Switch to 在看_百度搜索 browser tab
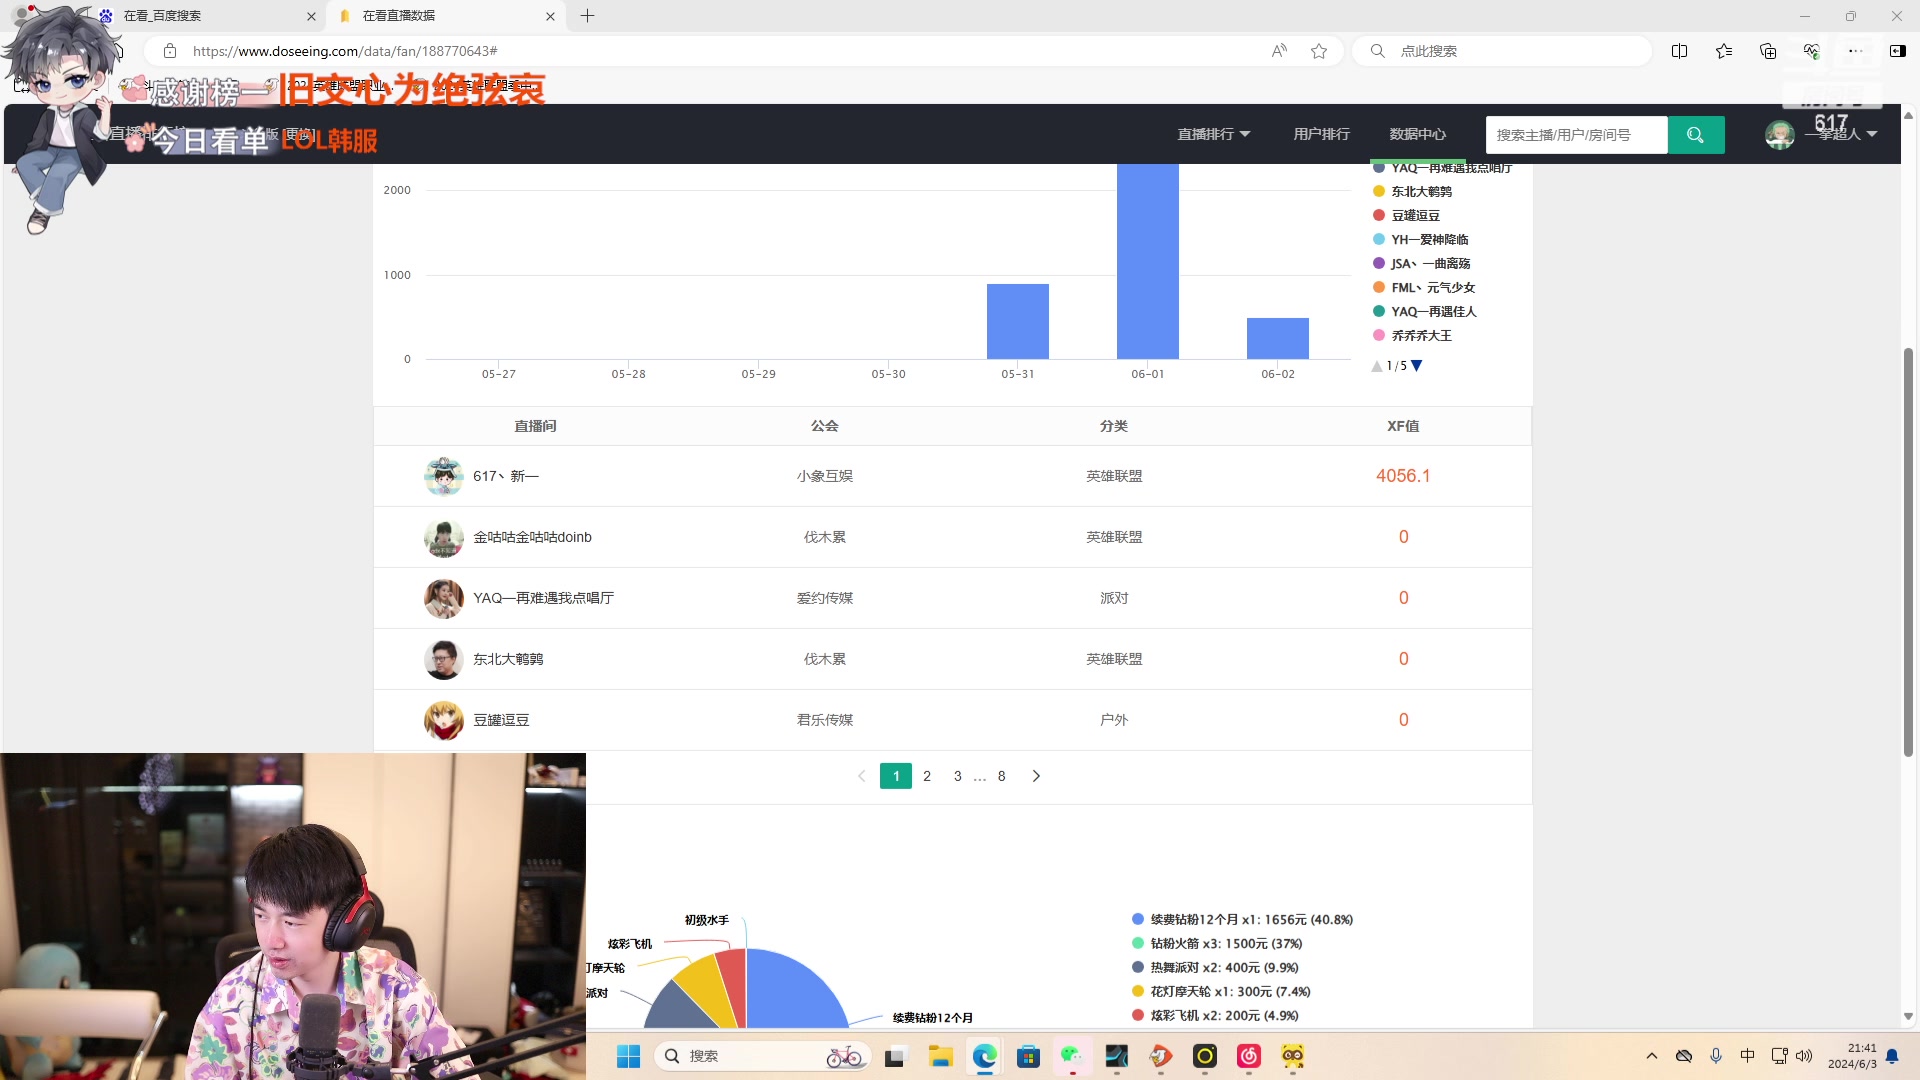The width and height of the screenshot is (1920, 1080). point(205,16)
